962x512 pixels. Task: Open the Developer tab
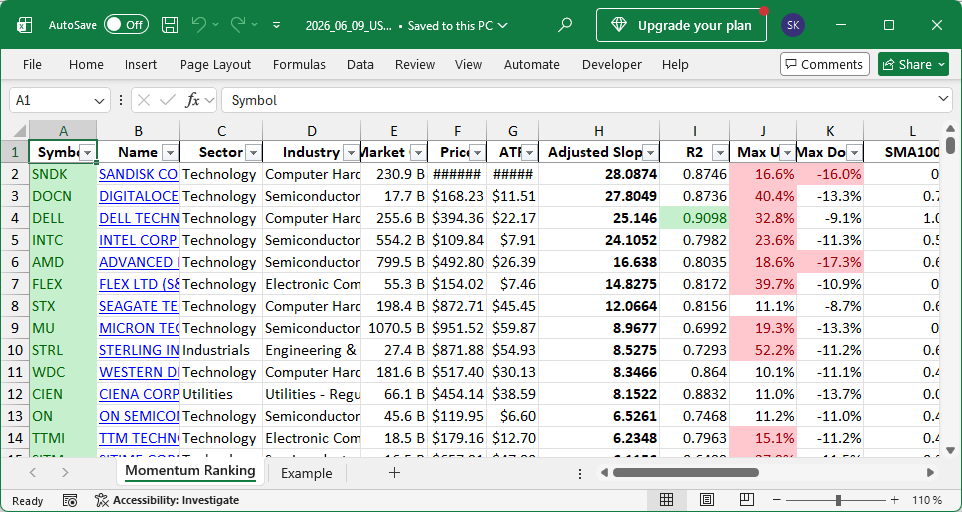[x=612, y=64]
